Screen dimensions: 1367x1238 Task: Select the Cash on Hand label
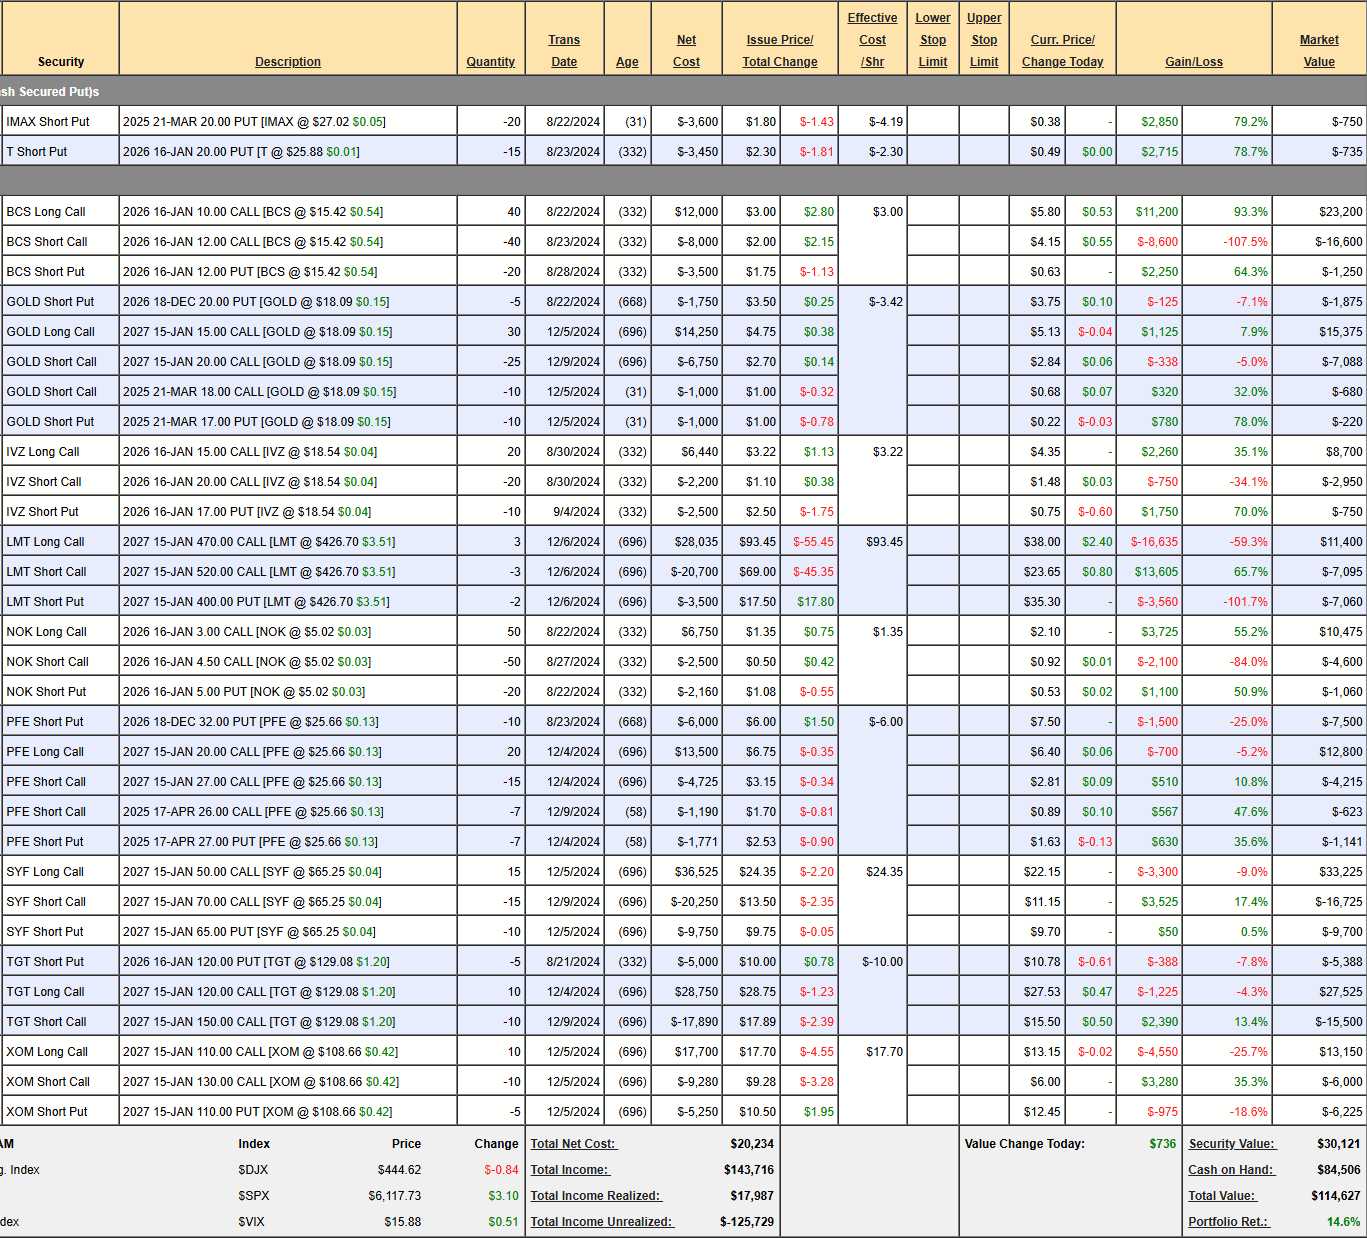1230,1170
